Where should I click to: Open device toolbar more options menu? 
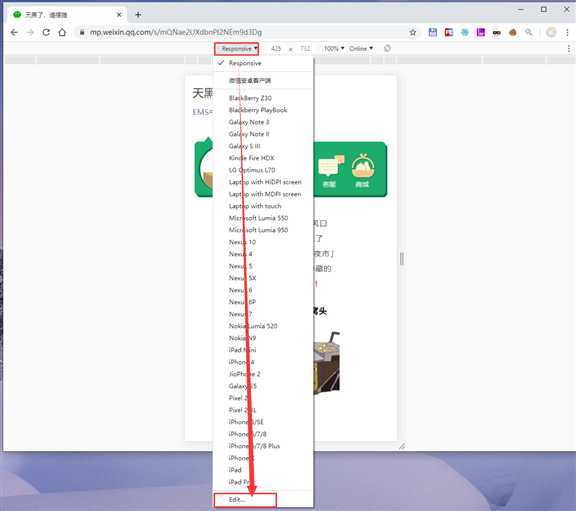569,48
